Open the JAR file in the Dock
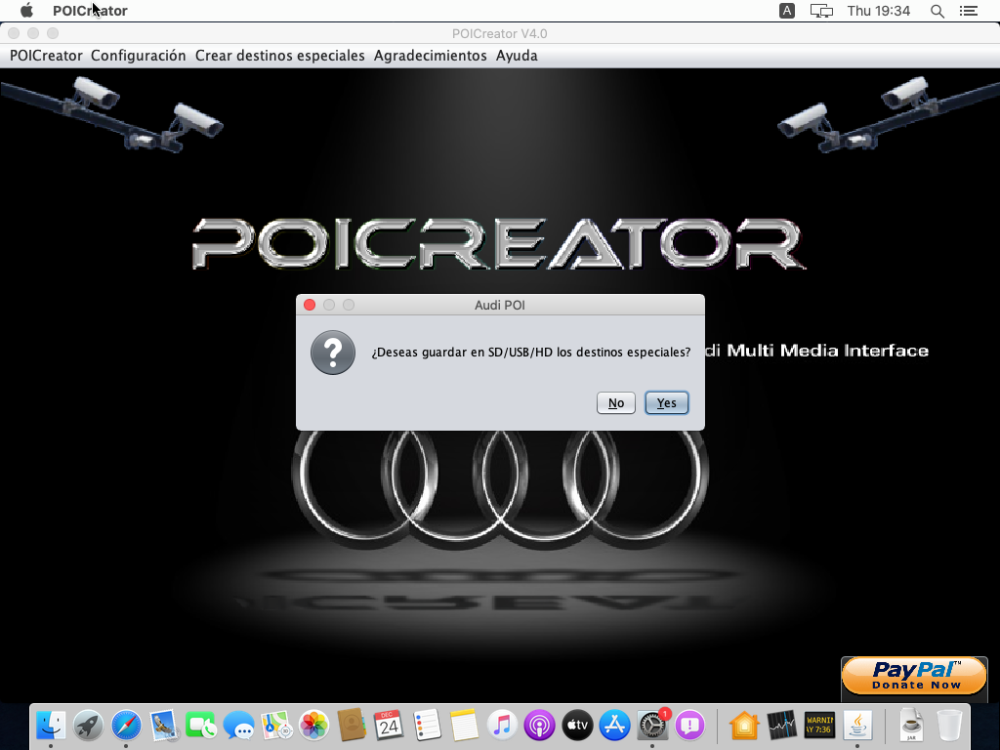 [911, 725]
